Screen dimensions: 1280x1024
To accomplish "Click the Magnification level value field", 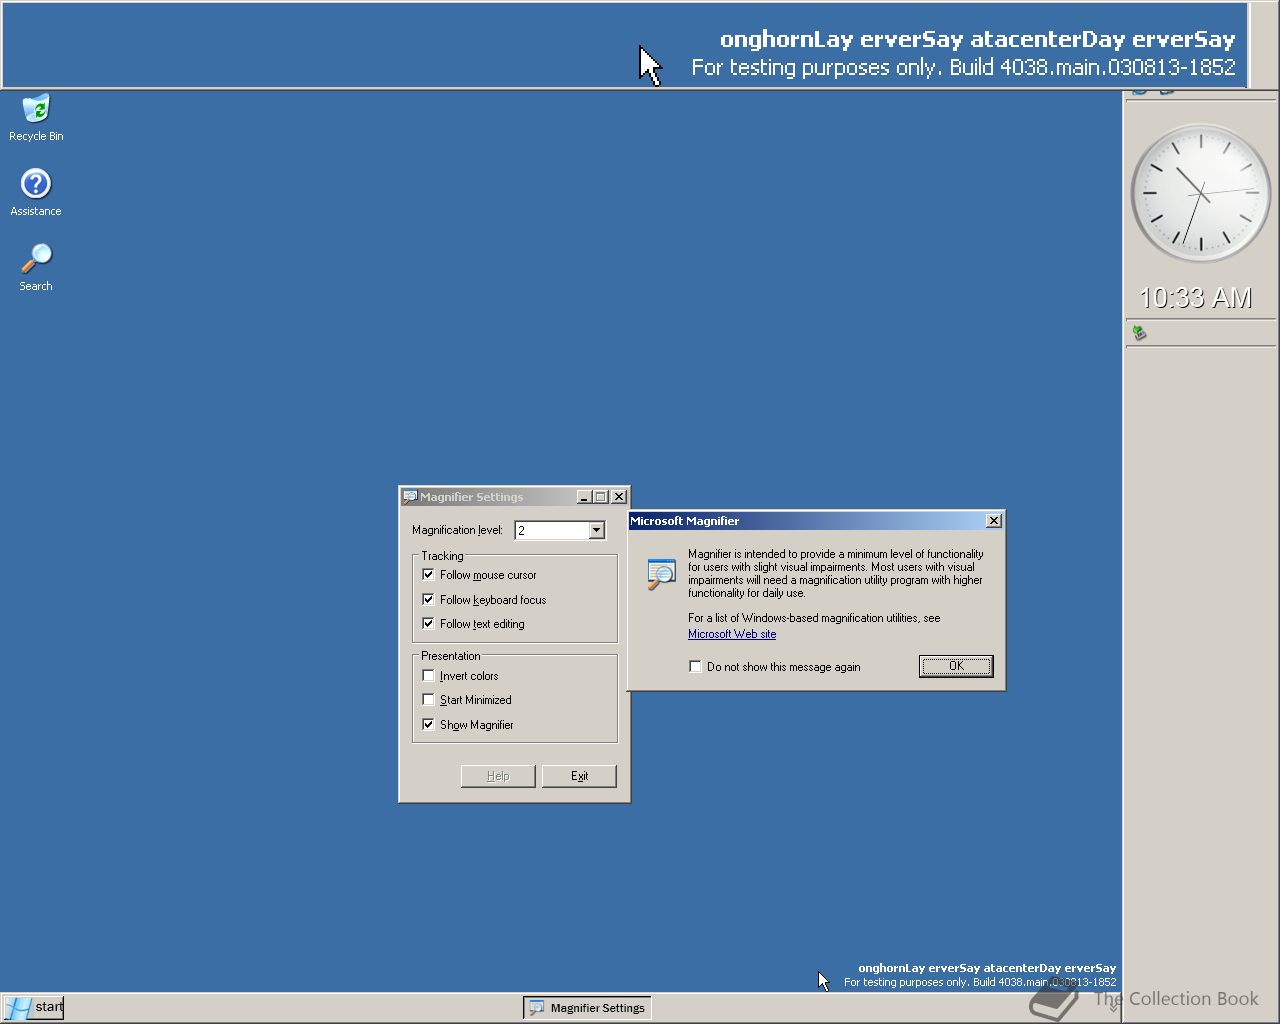I will point(552,531).
